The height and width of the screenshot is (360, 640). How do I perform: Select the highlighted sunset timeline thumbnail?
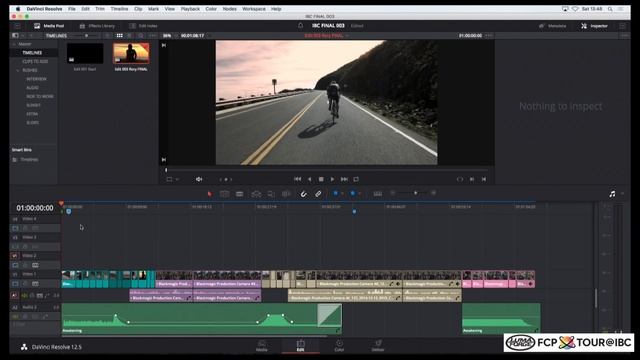(131, 53)
